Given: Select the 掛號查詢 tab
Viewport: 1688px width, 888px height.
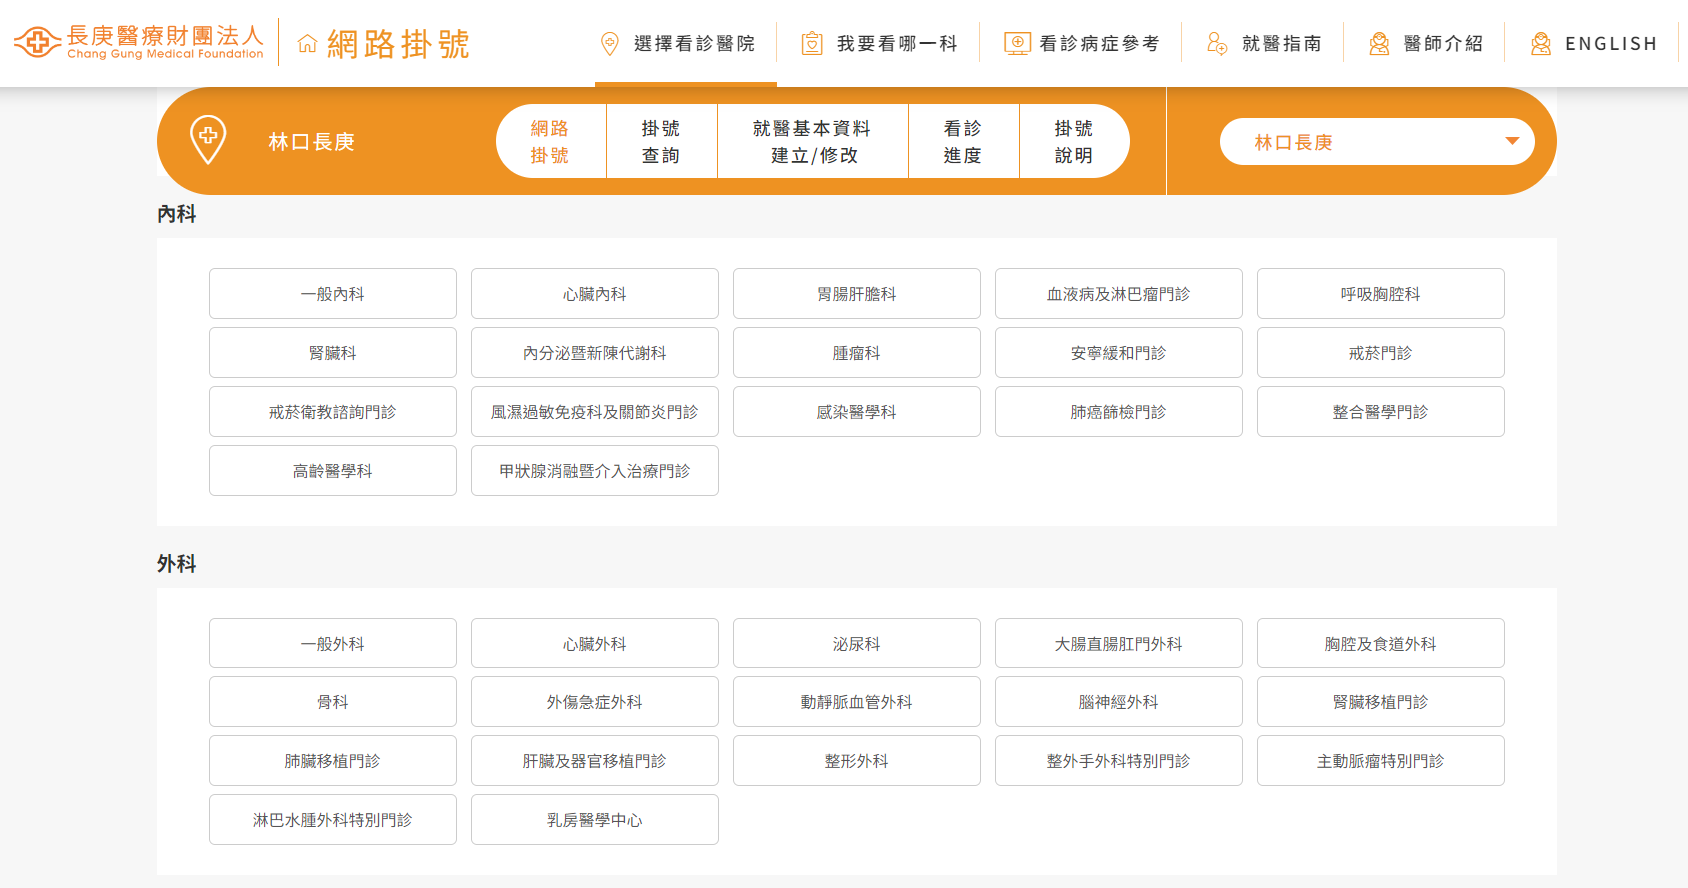Looking at the screenshot, I should pos(661,141).
